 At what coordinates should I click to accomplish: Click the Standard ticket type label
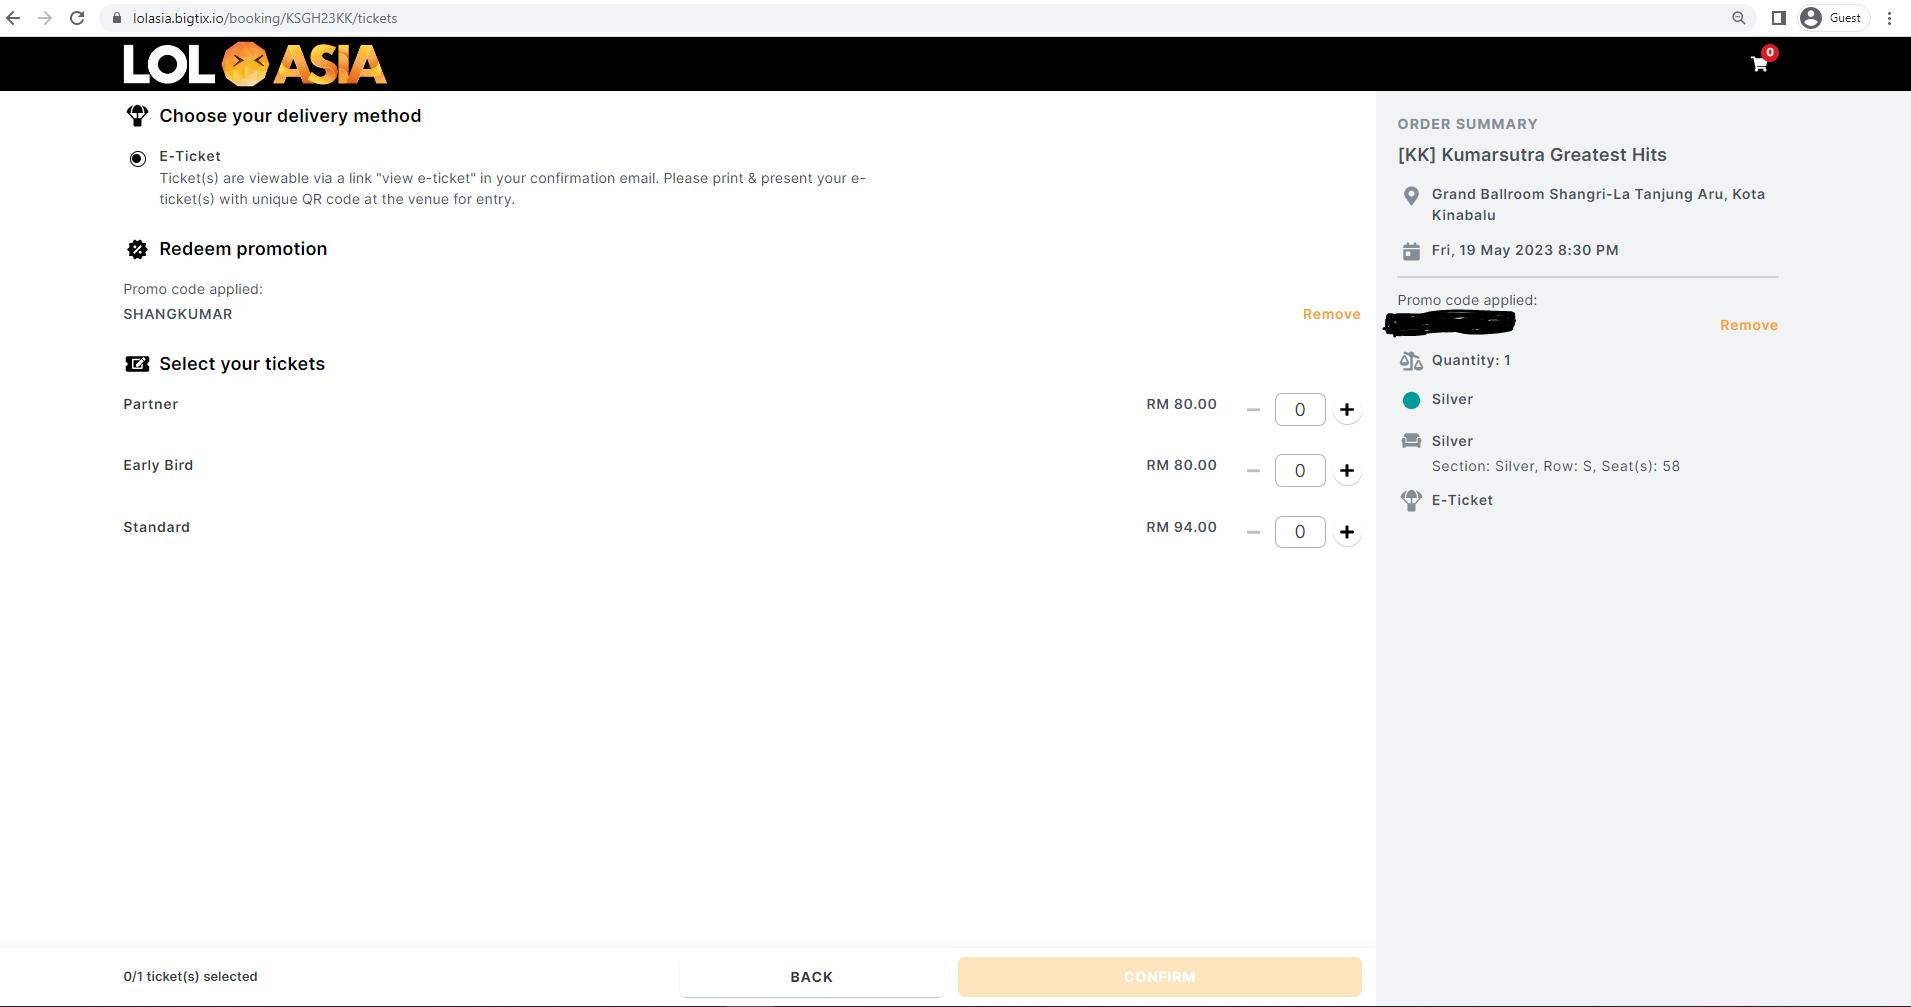tap(156, 527)
